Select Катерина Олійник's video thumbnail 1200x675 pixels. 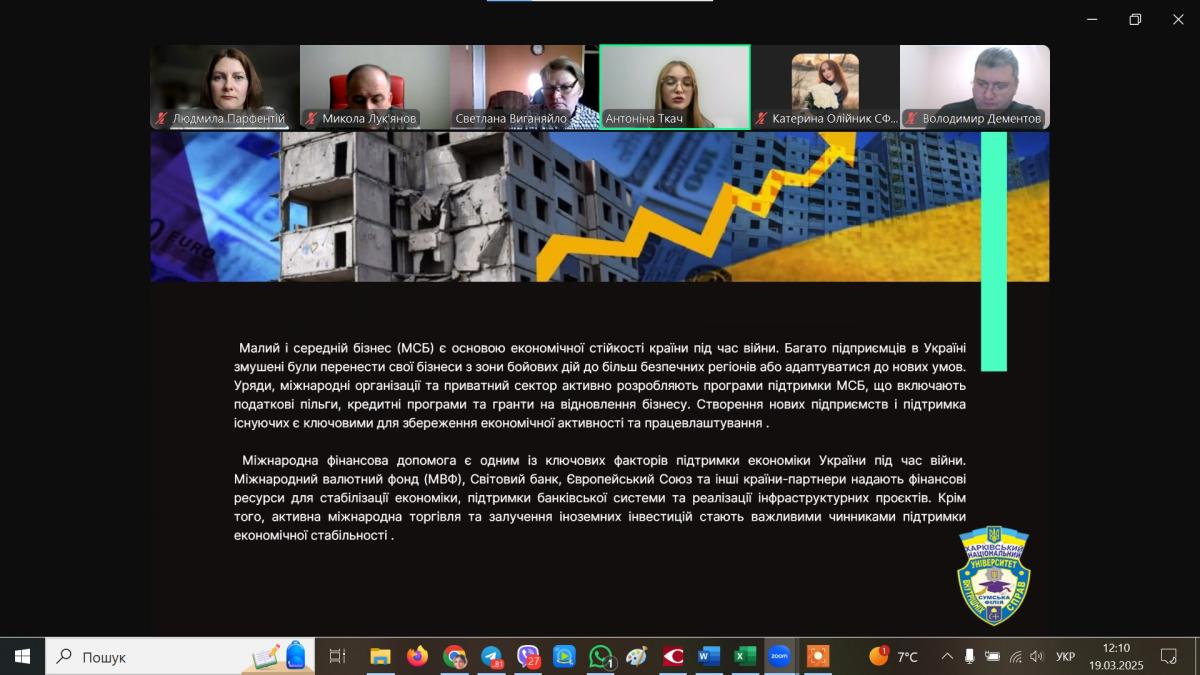click(825, 87)
